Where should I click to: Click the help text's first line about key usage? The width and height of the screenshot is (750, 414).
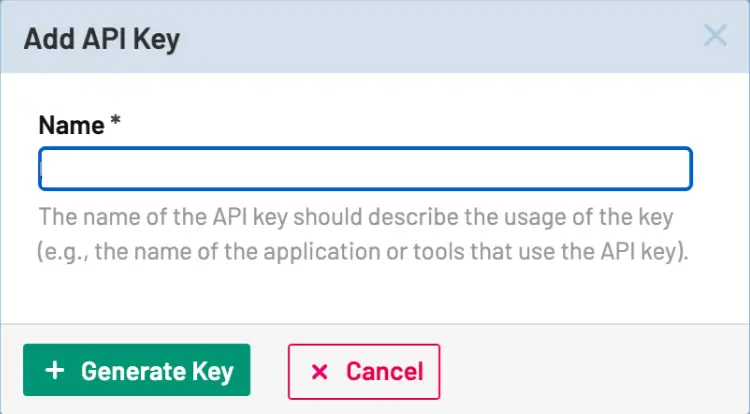[x=356, y=217]
